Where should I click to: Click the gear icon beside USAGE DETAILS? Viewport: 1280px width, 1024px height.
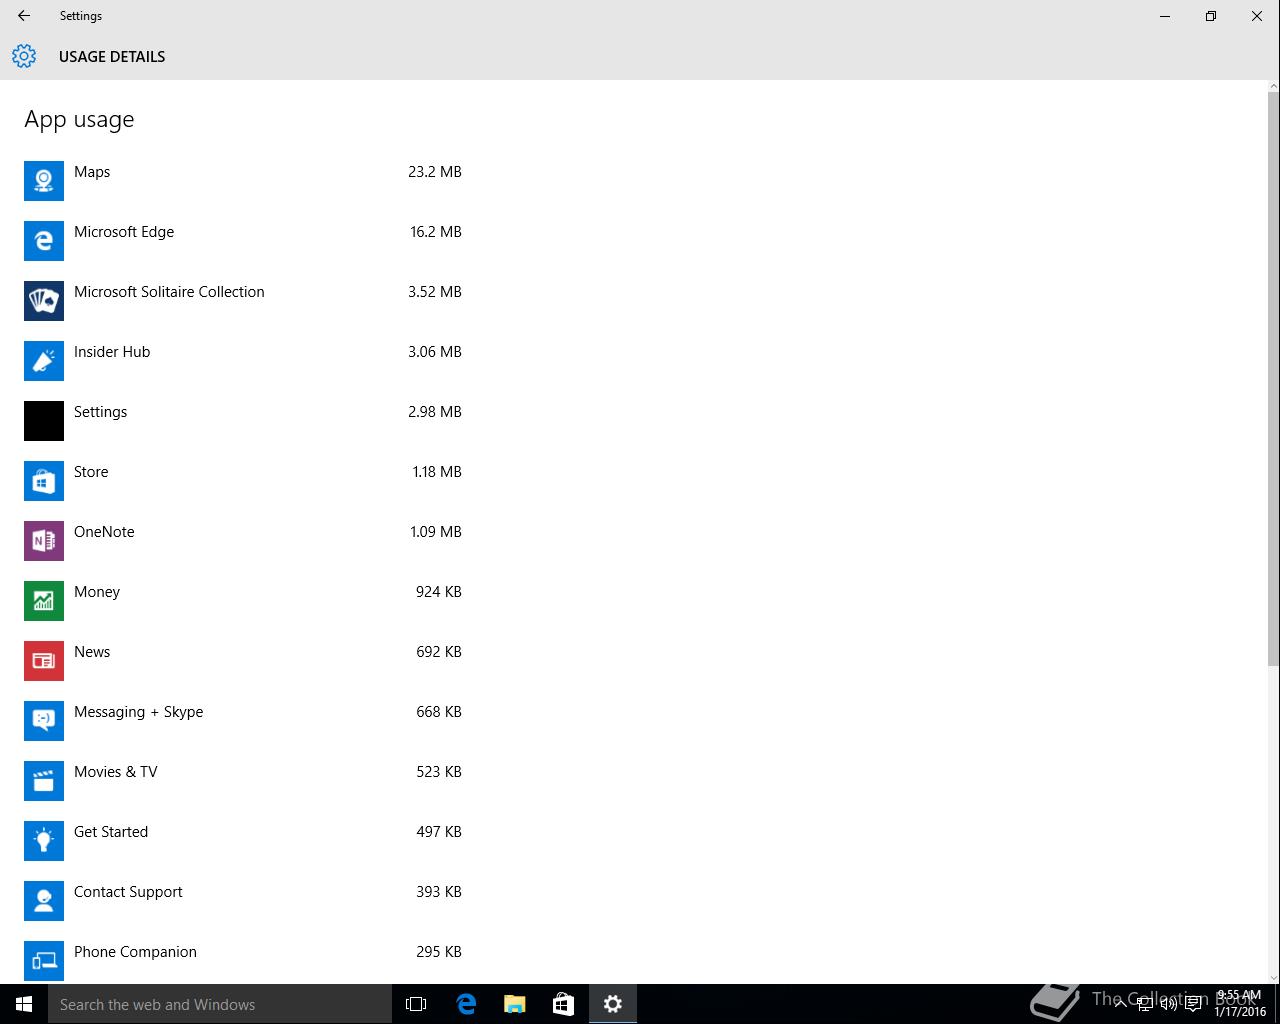click(24, 56)
